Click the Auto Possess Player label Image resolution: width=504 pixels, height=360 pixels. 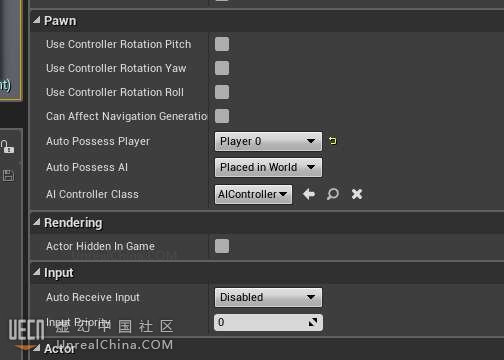tap(98, 141)
